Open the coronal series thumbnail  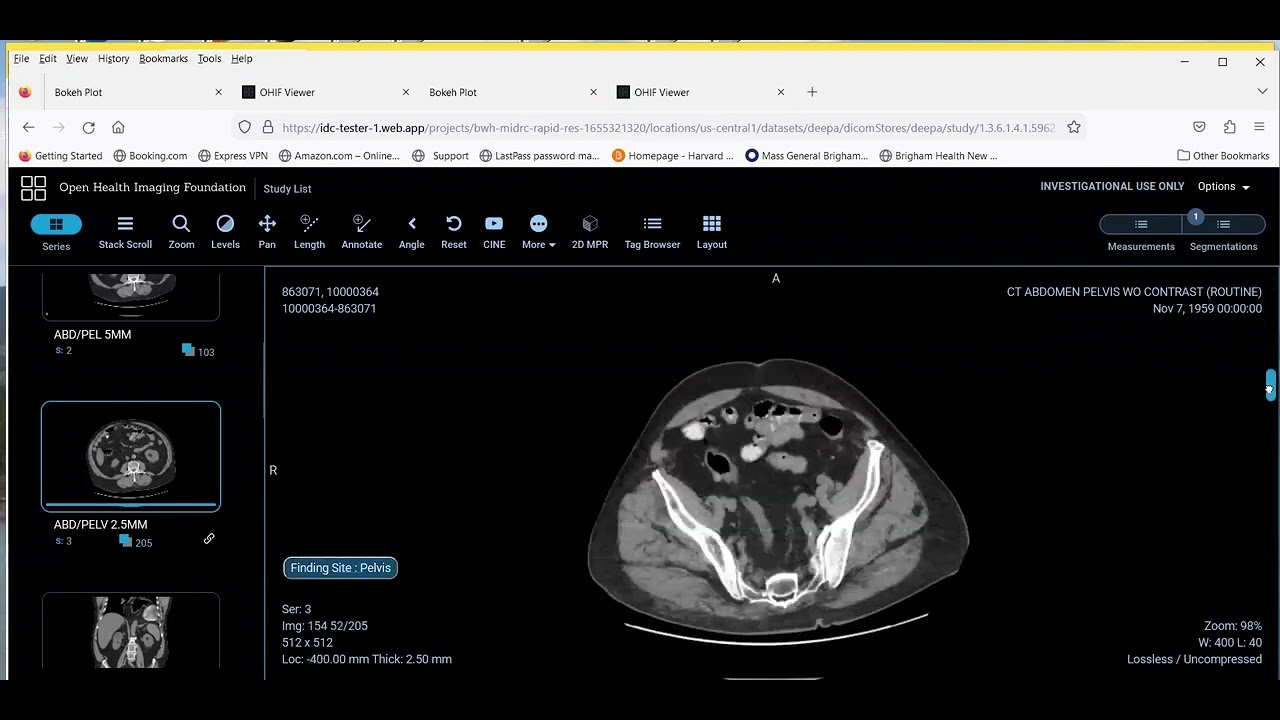pos(131,631)
